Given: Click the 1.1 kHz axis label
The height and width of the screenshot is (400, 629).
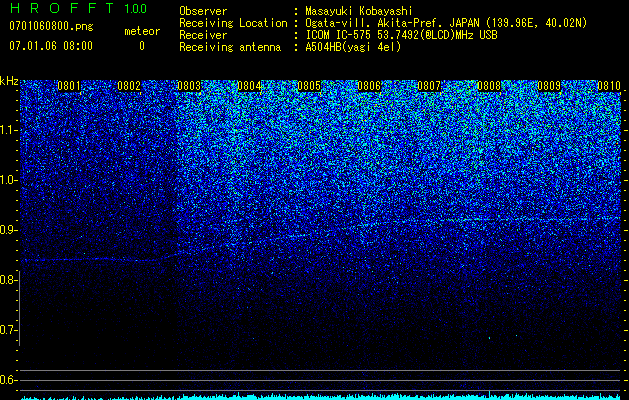Looking at the screenshot, I should tap(8, 130).
